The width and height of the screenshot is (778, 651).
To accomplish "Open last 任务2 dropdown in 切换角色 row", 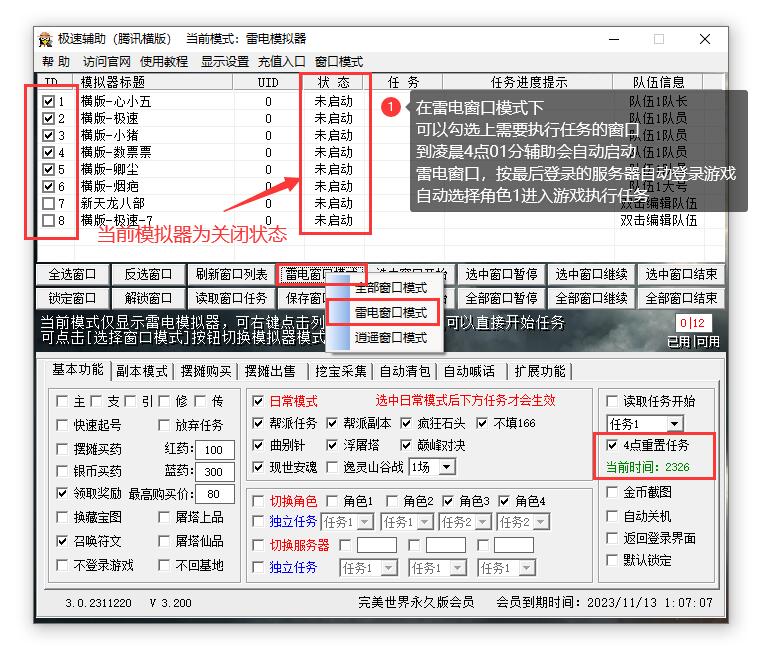I will (x=542, y=522).
